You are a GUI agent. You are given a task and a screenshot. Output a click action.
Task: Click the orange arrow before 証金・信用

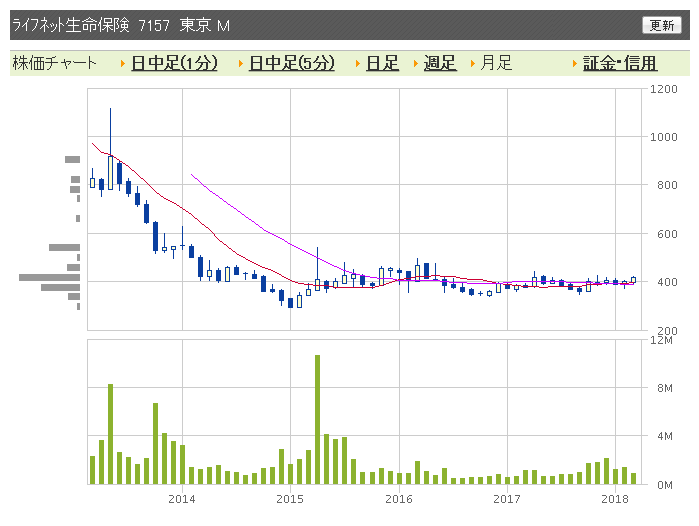point(575,64)
